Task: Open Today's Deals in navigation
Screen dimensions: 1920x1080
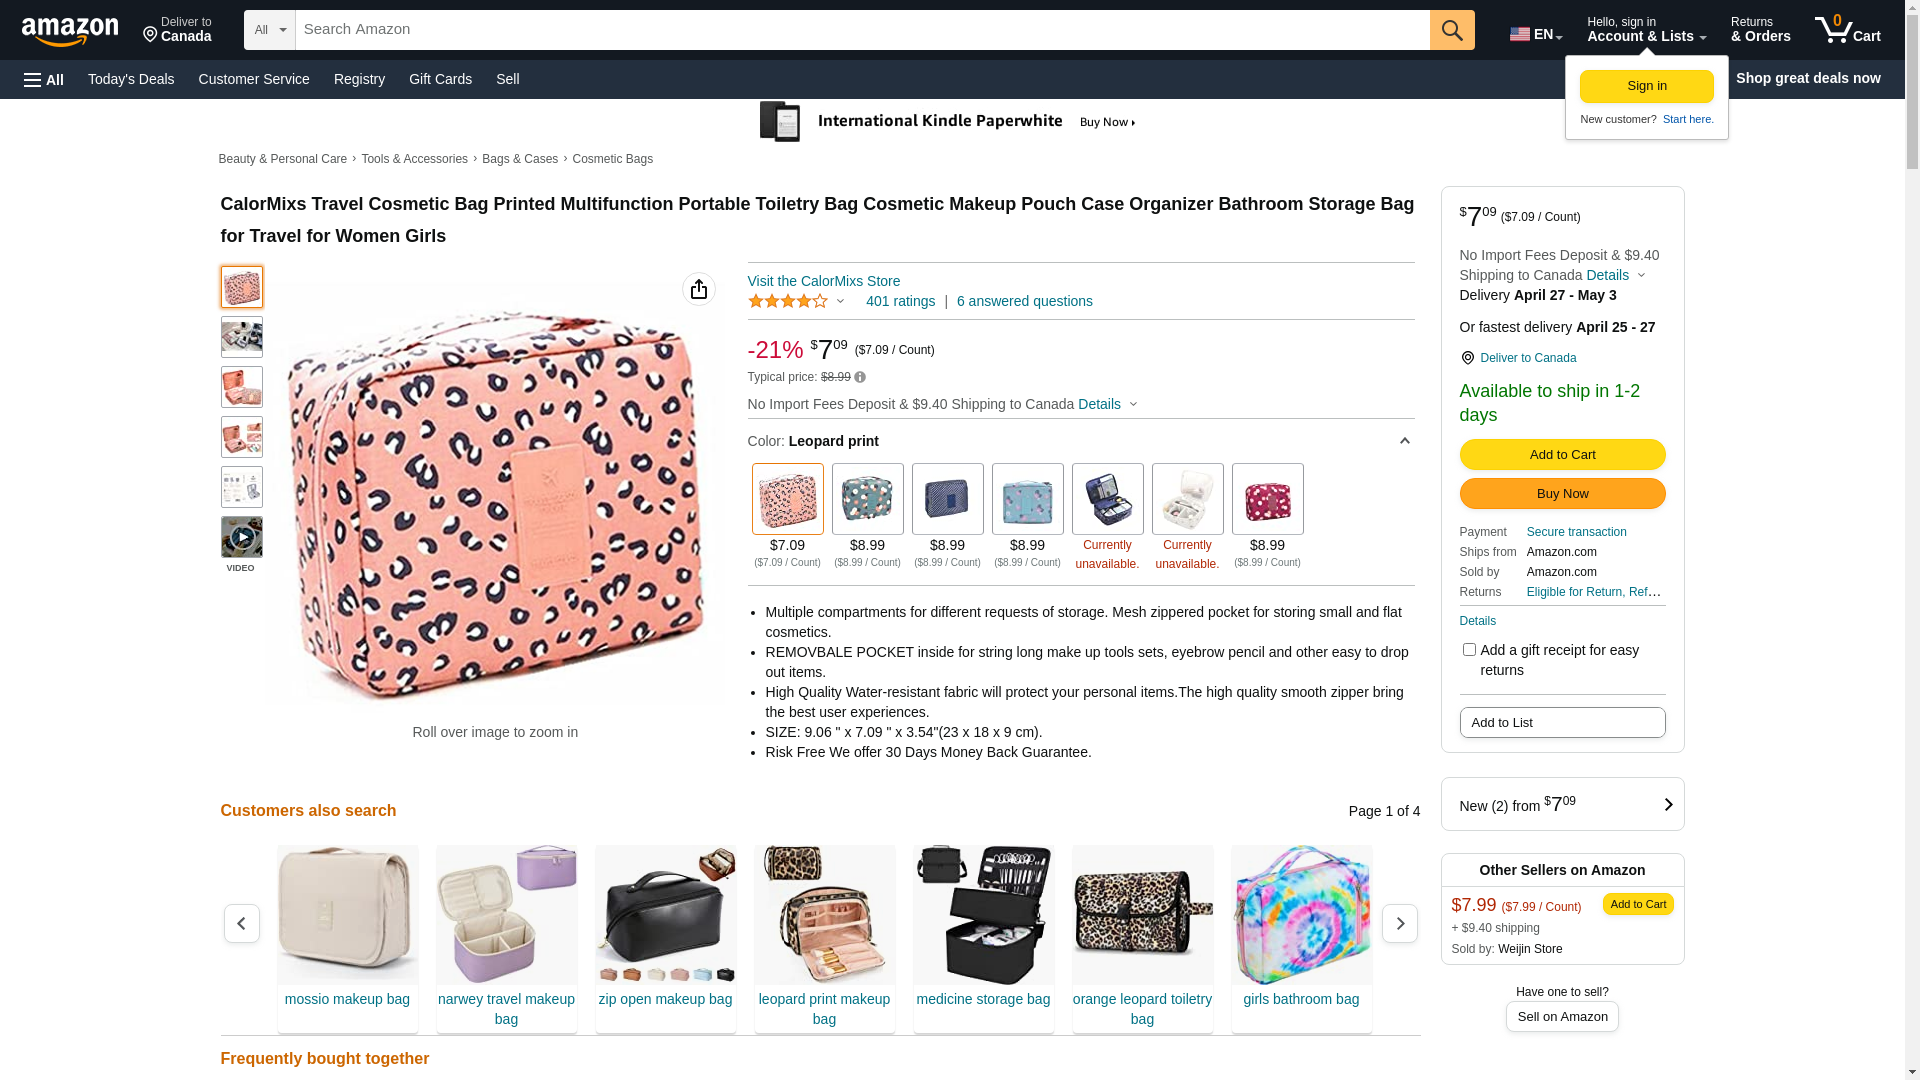Action: point(131,79)
